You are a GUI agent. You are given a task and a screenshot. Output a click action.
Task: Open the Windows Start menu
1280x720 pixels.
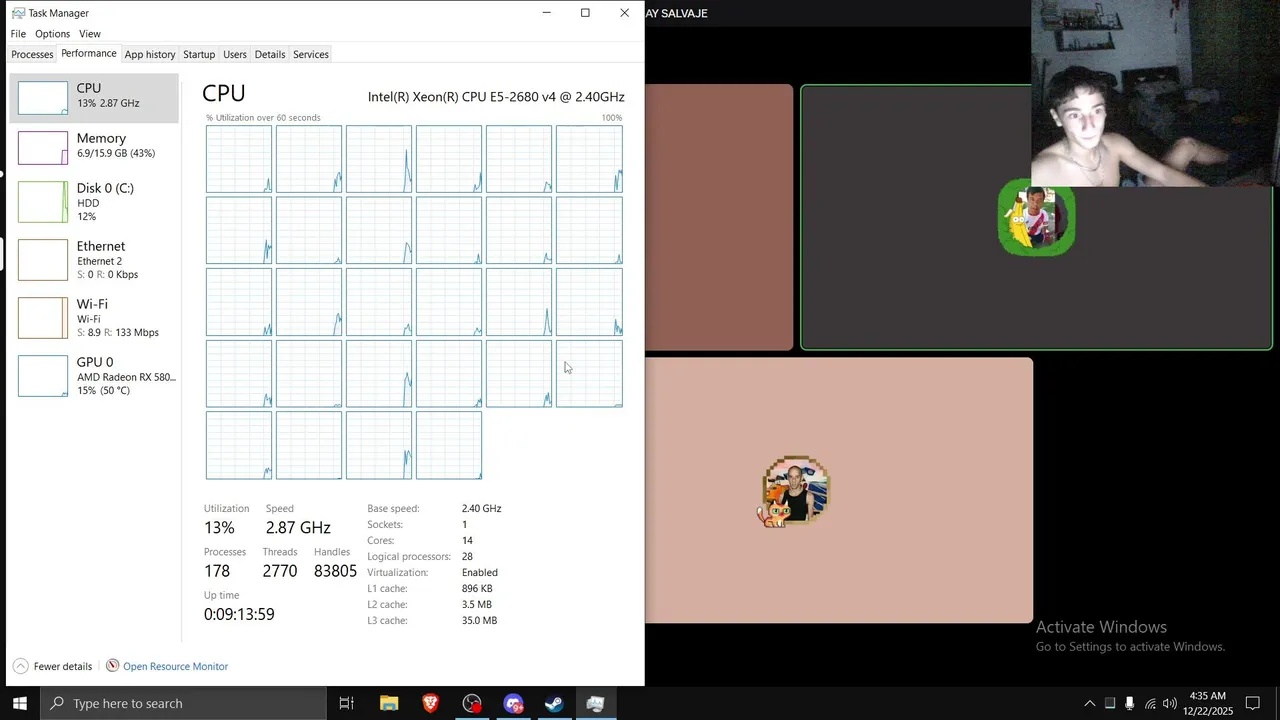pos(19,703)
